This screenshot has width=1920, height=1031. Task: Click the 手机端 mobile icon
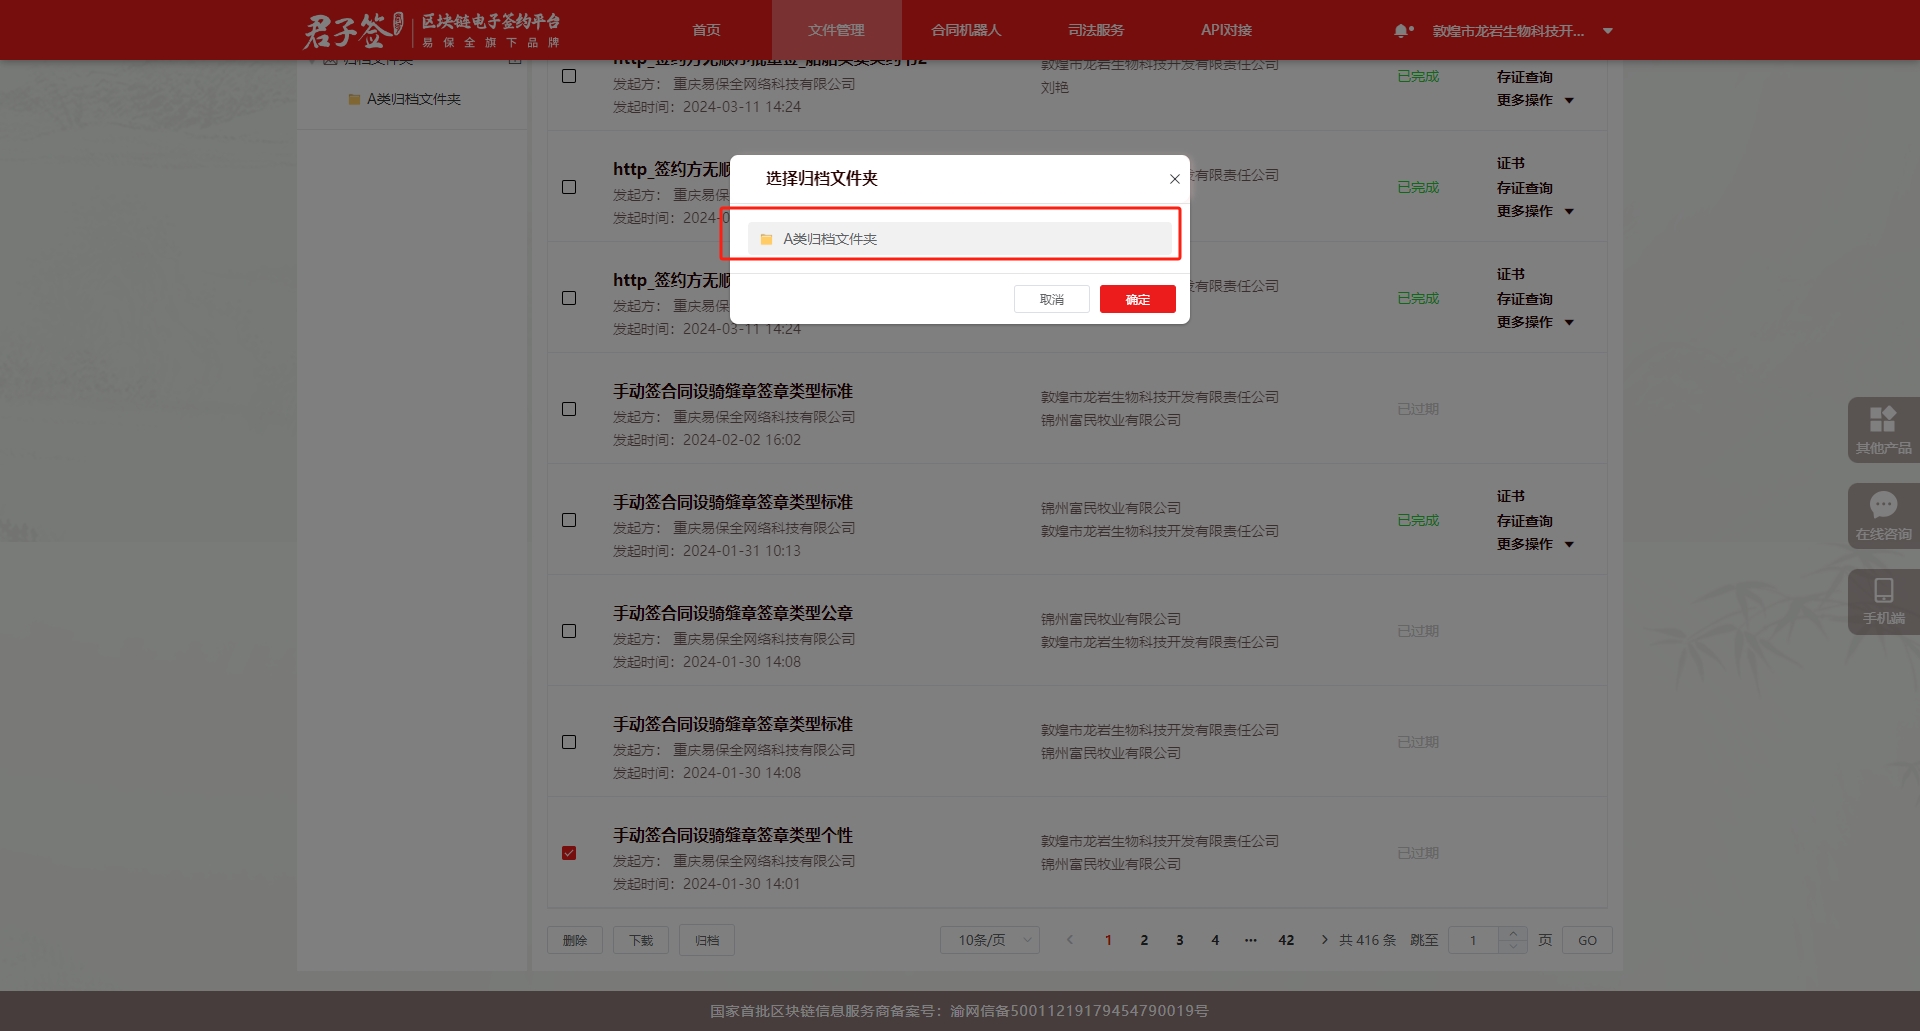point(1883,601)
